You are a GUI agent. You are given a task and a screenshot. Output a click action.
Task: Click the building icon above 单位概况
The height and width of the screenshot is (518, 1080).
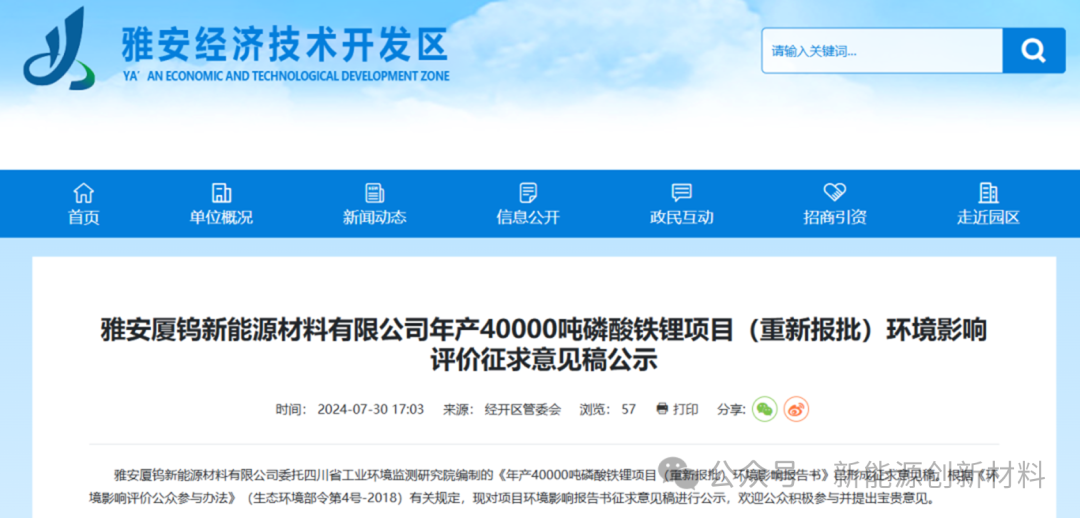221,193
